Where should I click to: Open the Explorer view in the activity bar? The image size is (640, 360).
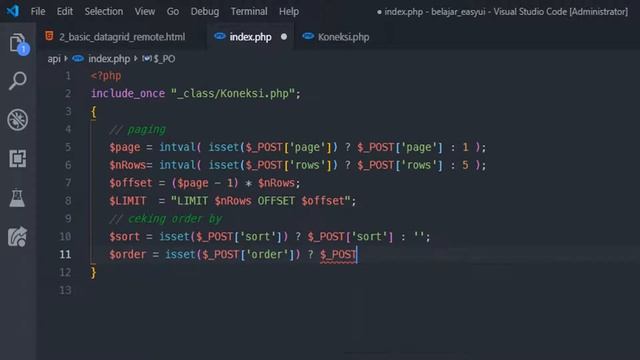18,43
